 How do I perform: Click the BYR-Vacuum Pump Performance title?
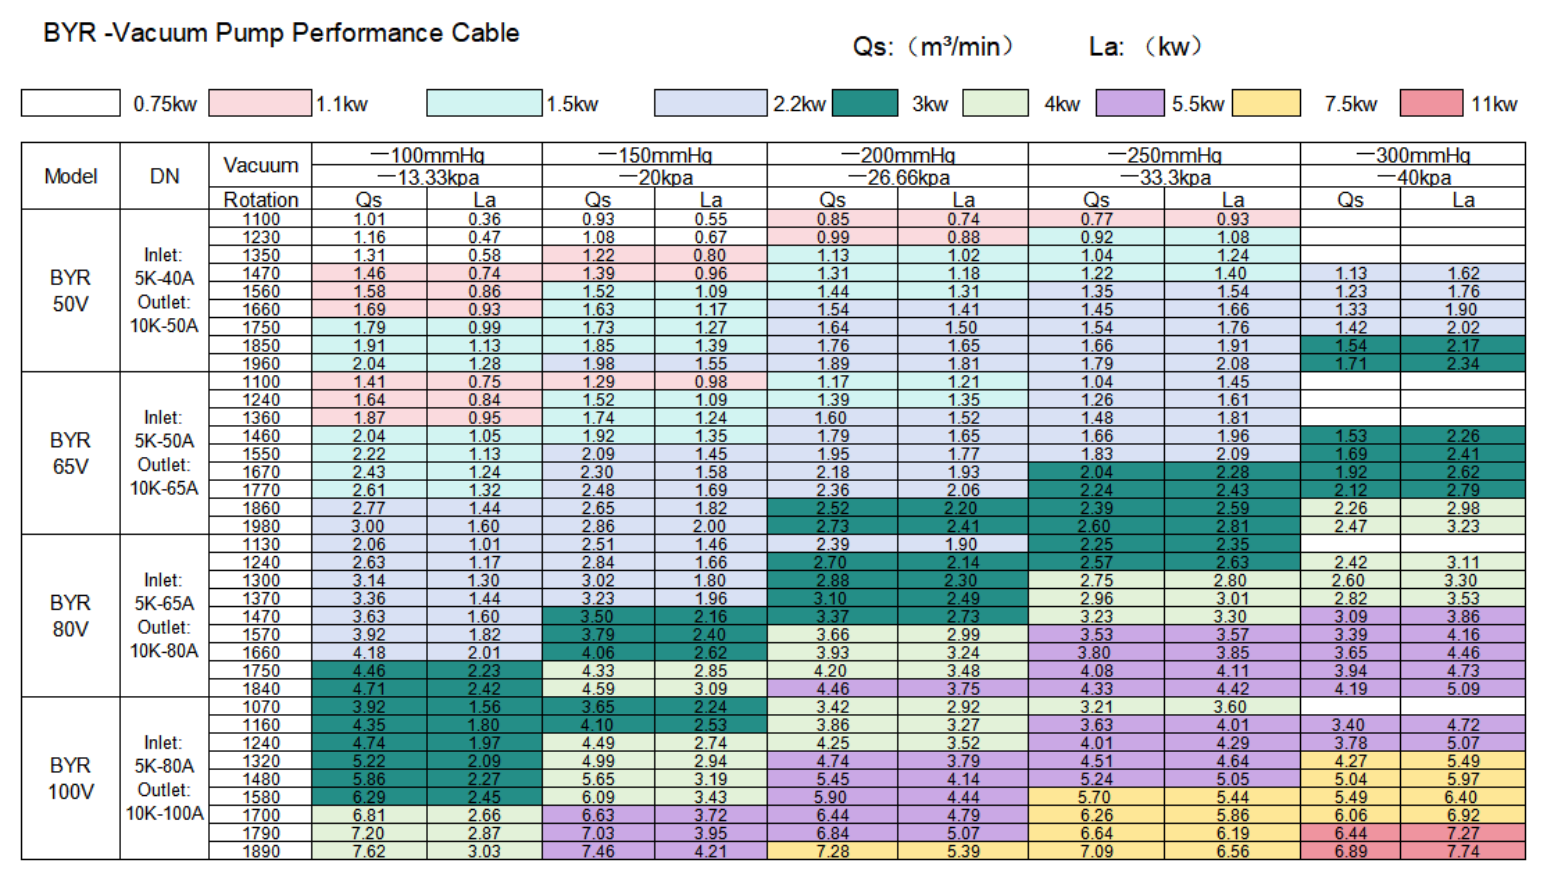click(x=281, y=33)
